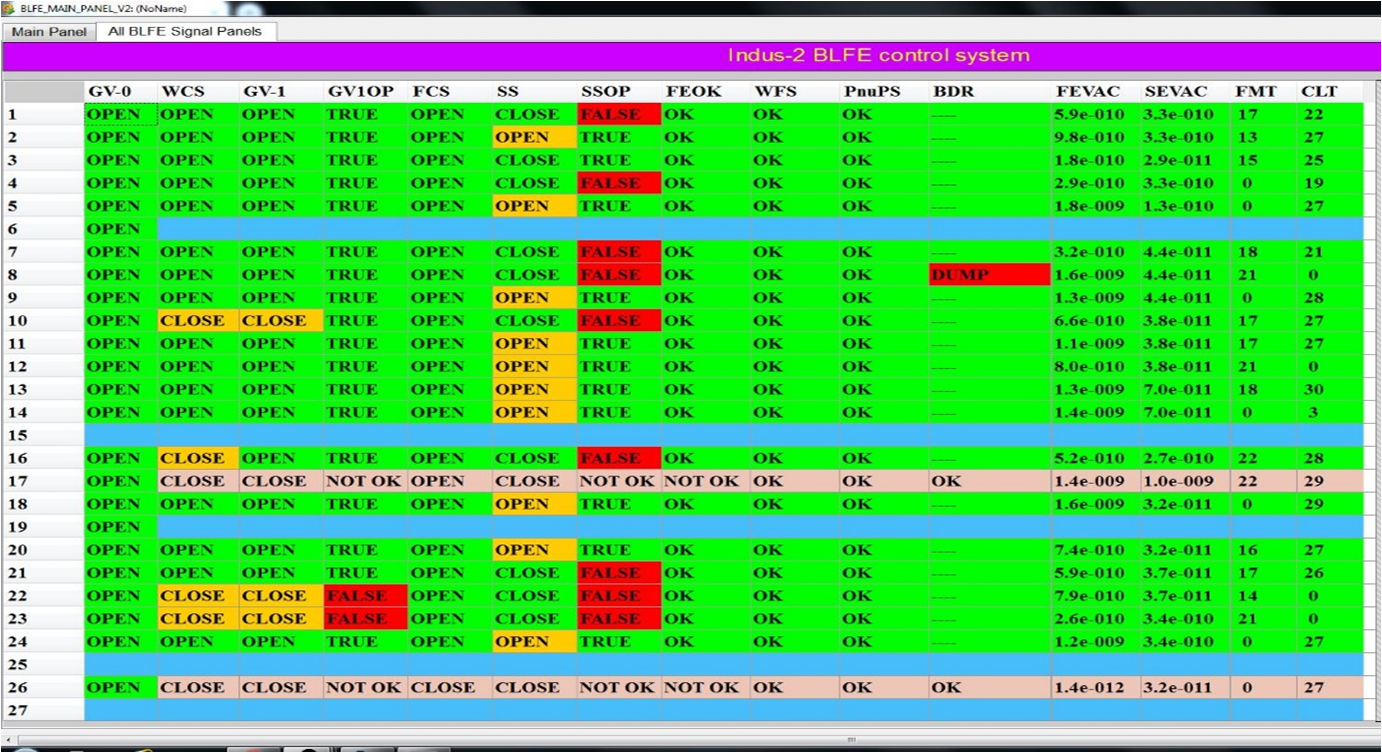1382x753 pixels.
Task: Click row header number 27
Action: pos(43,711)
